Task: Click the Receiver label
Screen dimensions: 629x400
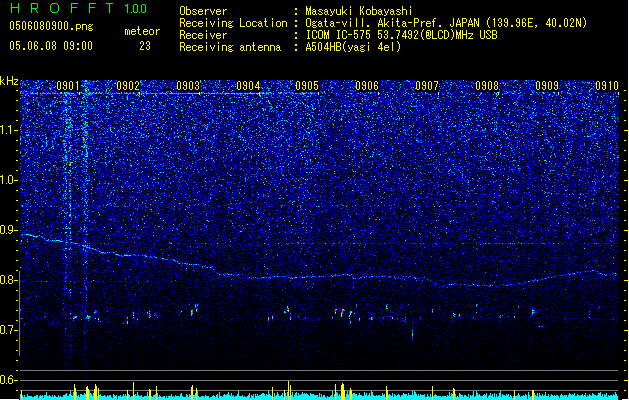Action: pos(203,35)
